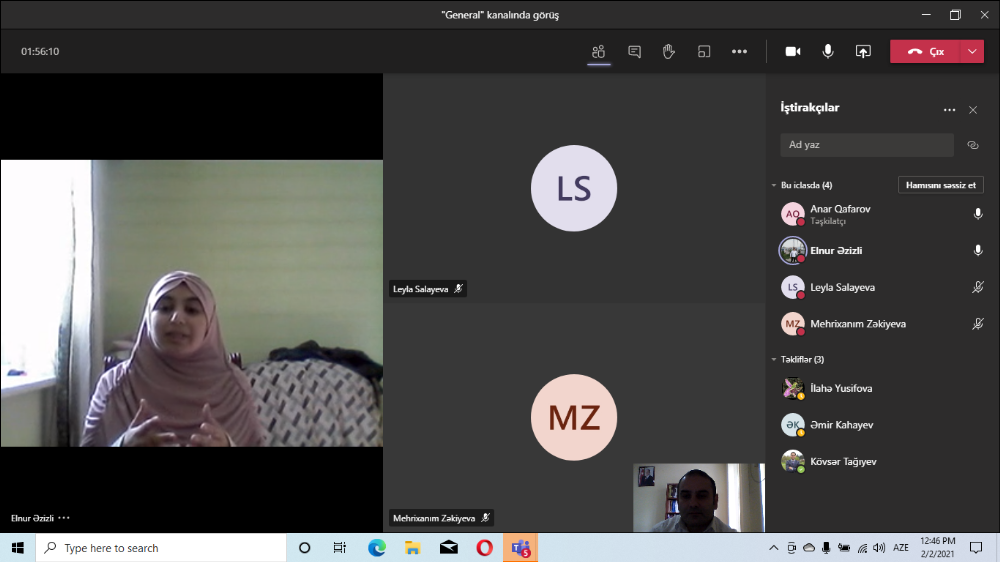Open the Opera browser from taskbar

click(484, 548)
